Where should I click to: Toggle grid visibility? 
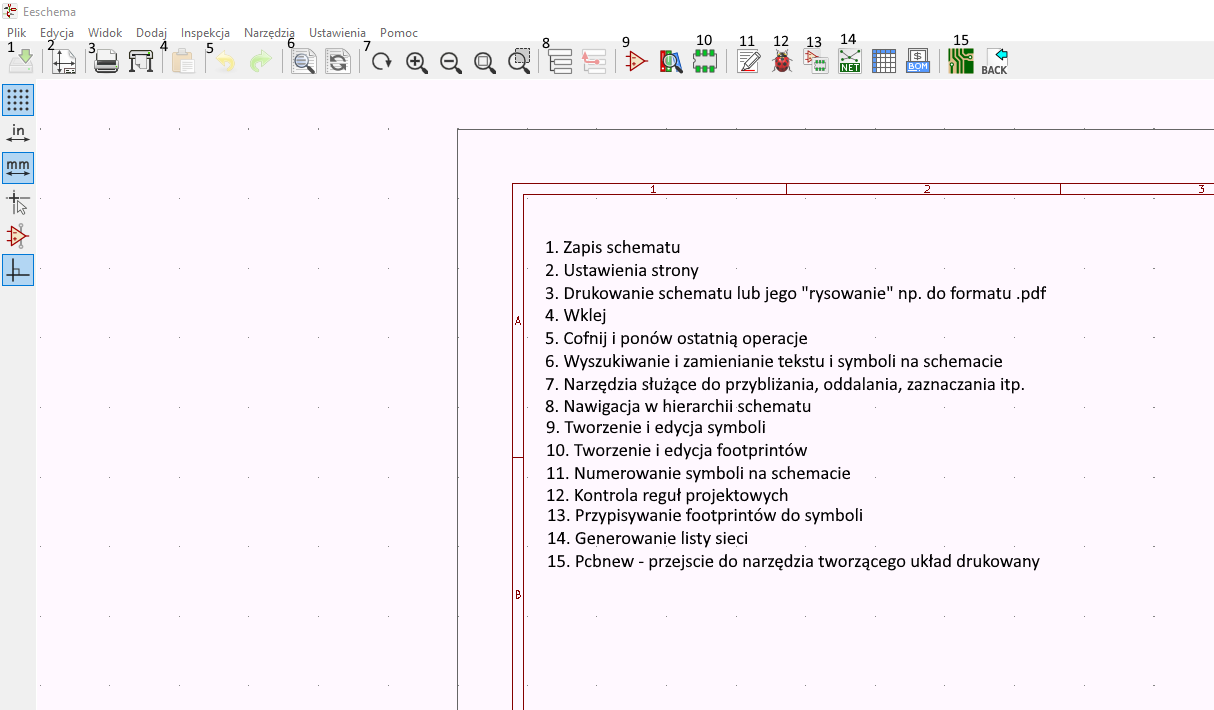click(x=18, y=100)
